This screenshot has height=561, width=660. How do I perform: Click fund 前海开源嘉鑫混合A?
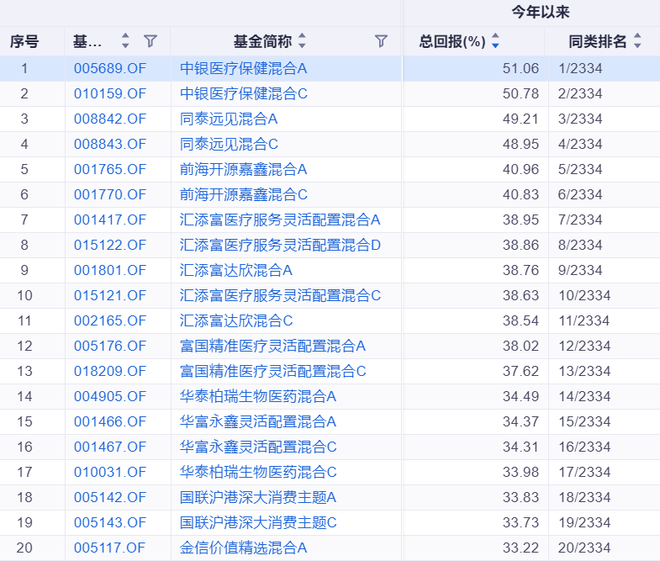point(243,169)
